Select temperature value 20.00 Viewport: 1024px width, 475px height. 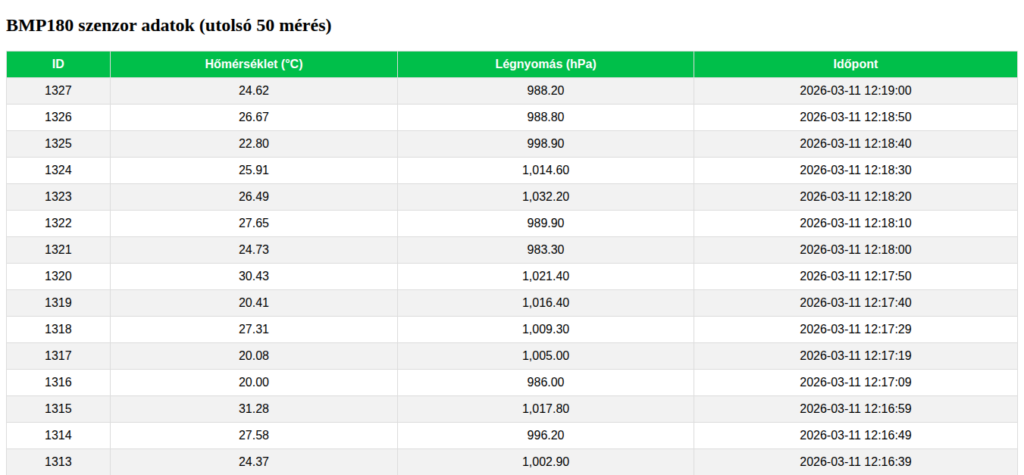coord(253,382)
